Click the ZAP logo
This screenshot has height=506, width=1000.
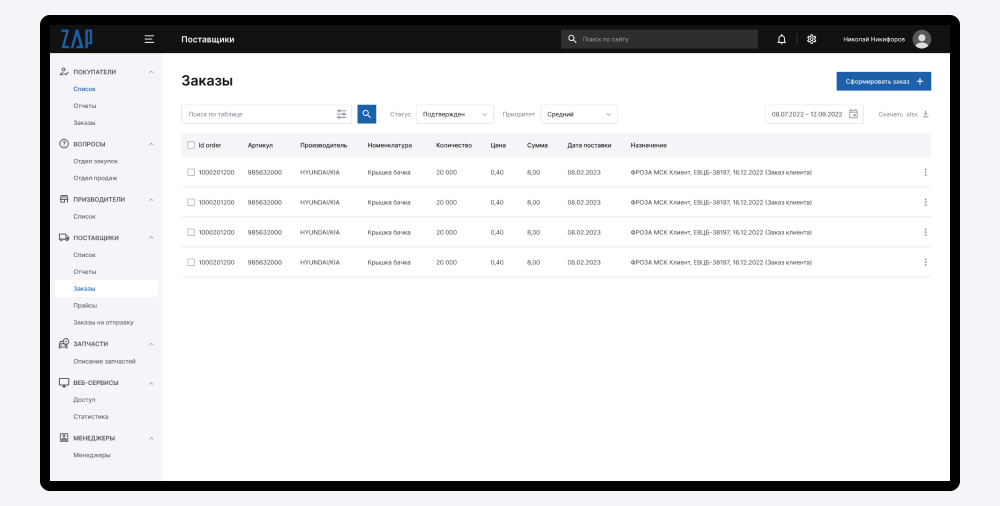[x=77, y=39]
